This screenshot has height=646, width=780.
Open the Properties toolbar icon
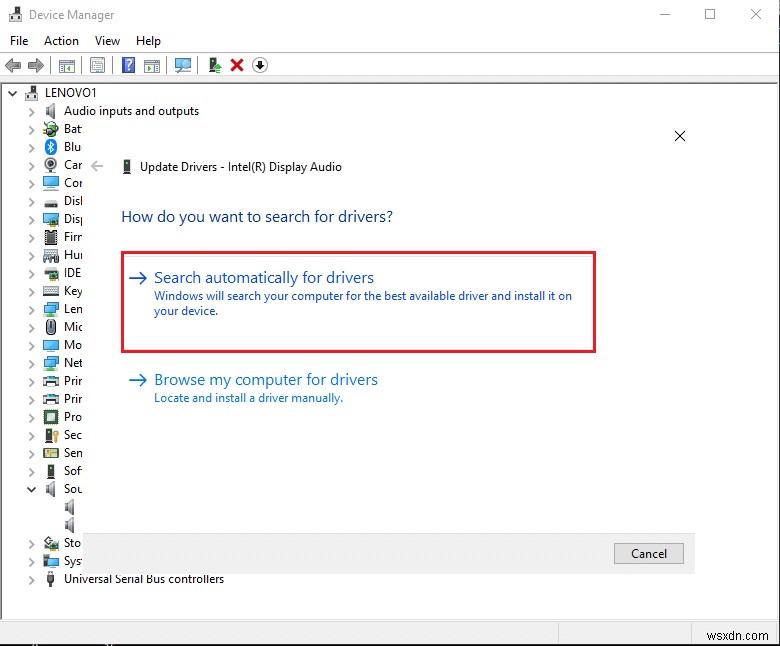click(98, 65)
